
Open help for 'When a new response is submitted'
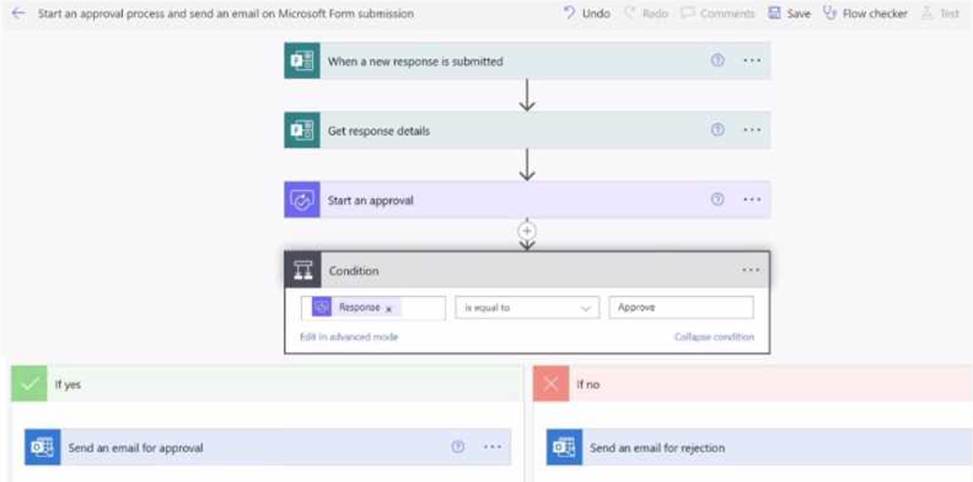pyautogui.click(x=717, y=61)
